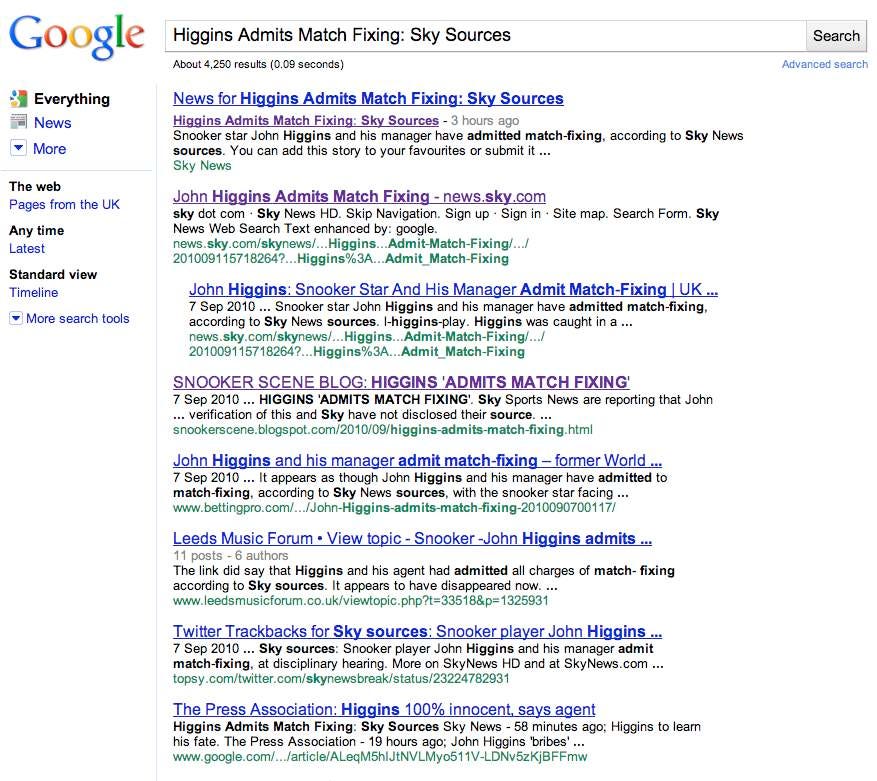
Task: Click '3 hours ago' timestamp
Action: click(485, 121)
